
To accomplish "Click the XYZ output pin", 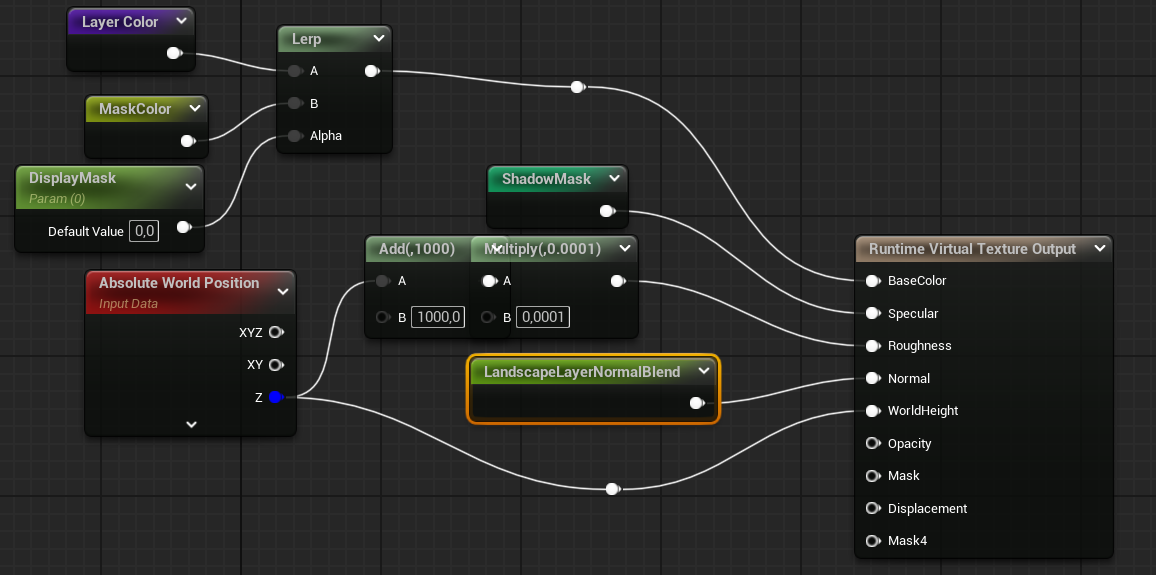I will 275,332.
